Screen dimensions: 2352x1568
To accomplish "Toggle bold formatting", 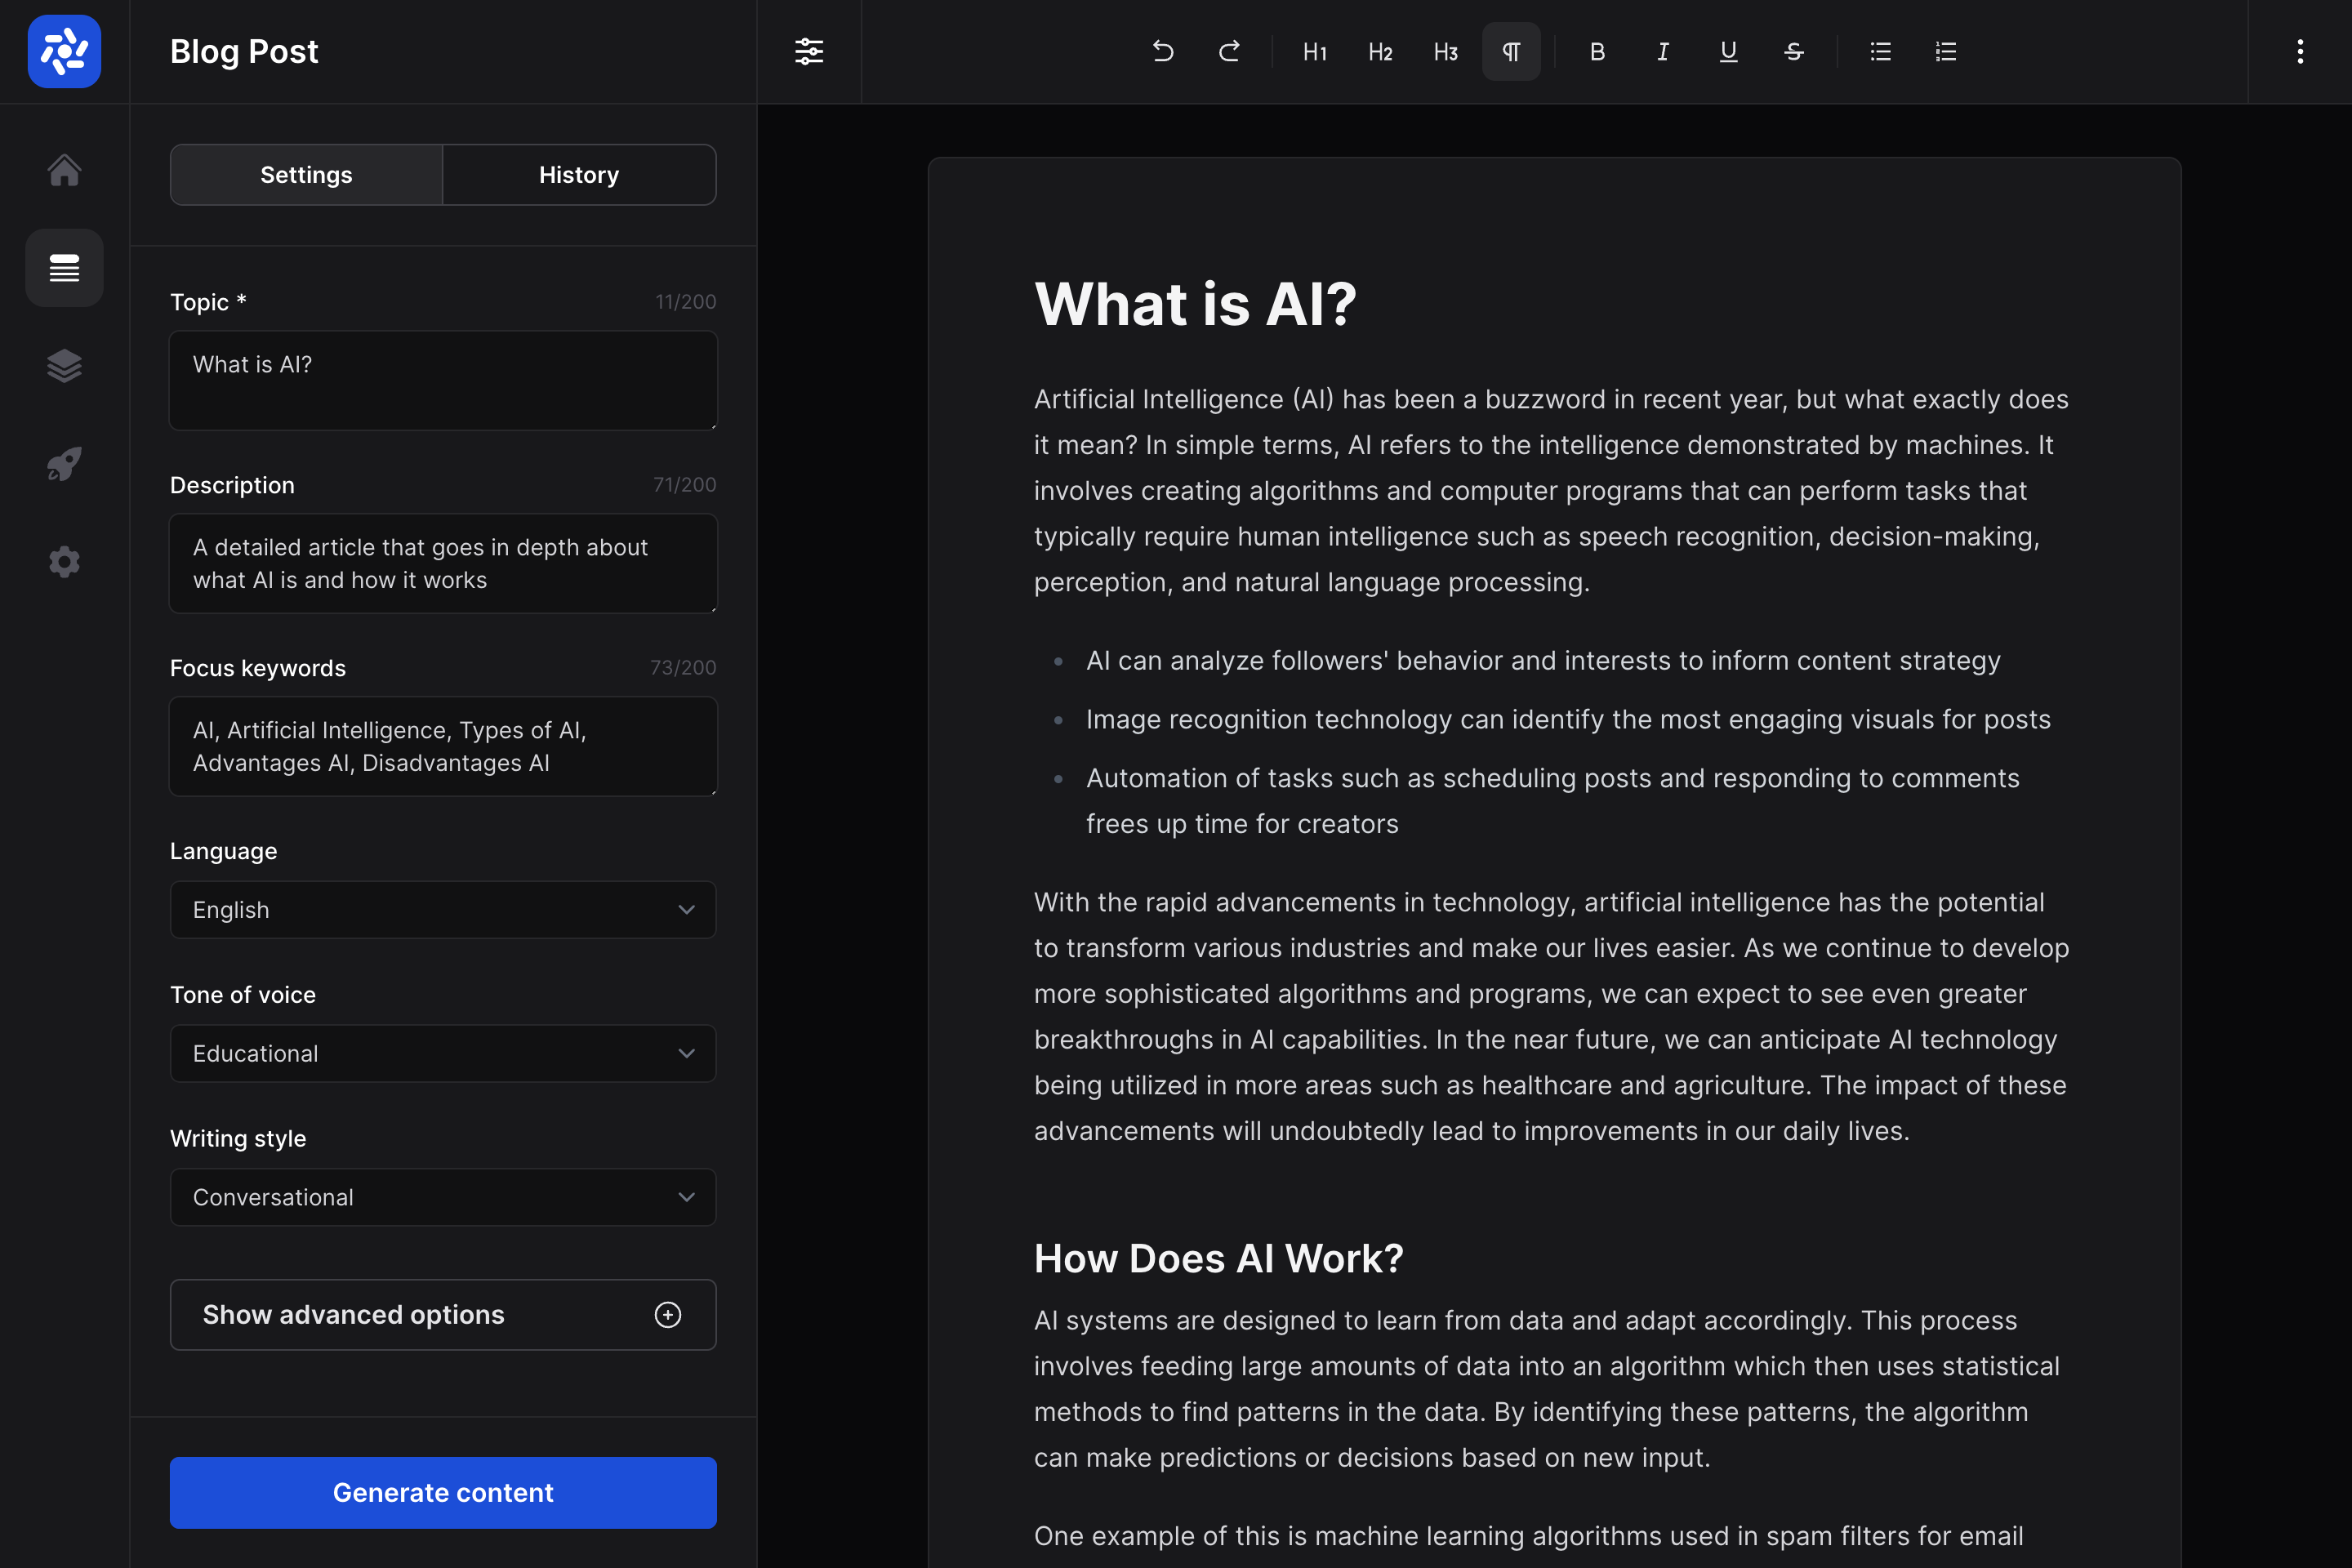I will [x=1597, y=51].
